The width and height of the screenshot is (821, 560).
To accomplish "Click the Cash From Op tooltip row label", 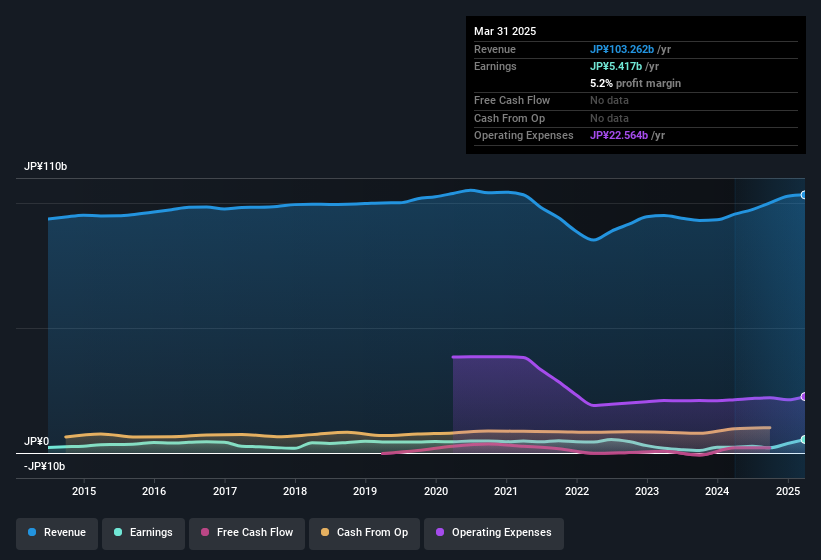I will (509, 118).
